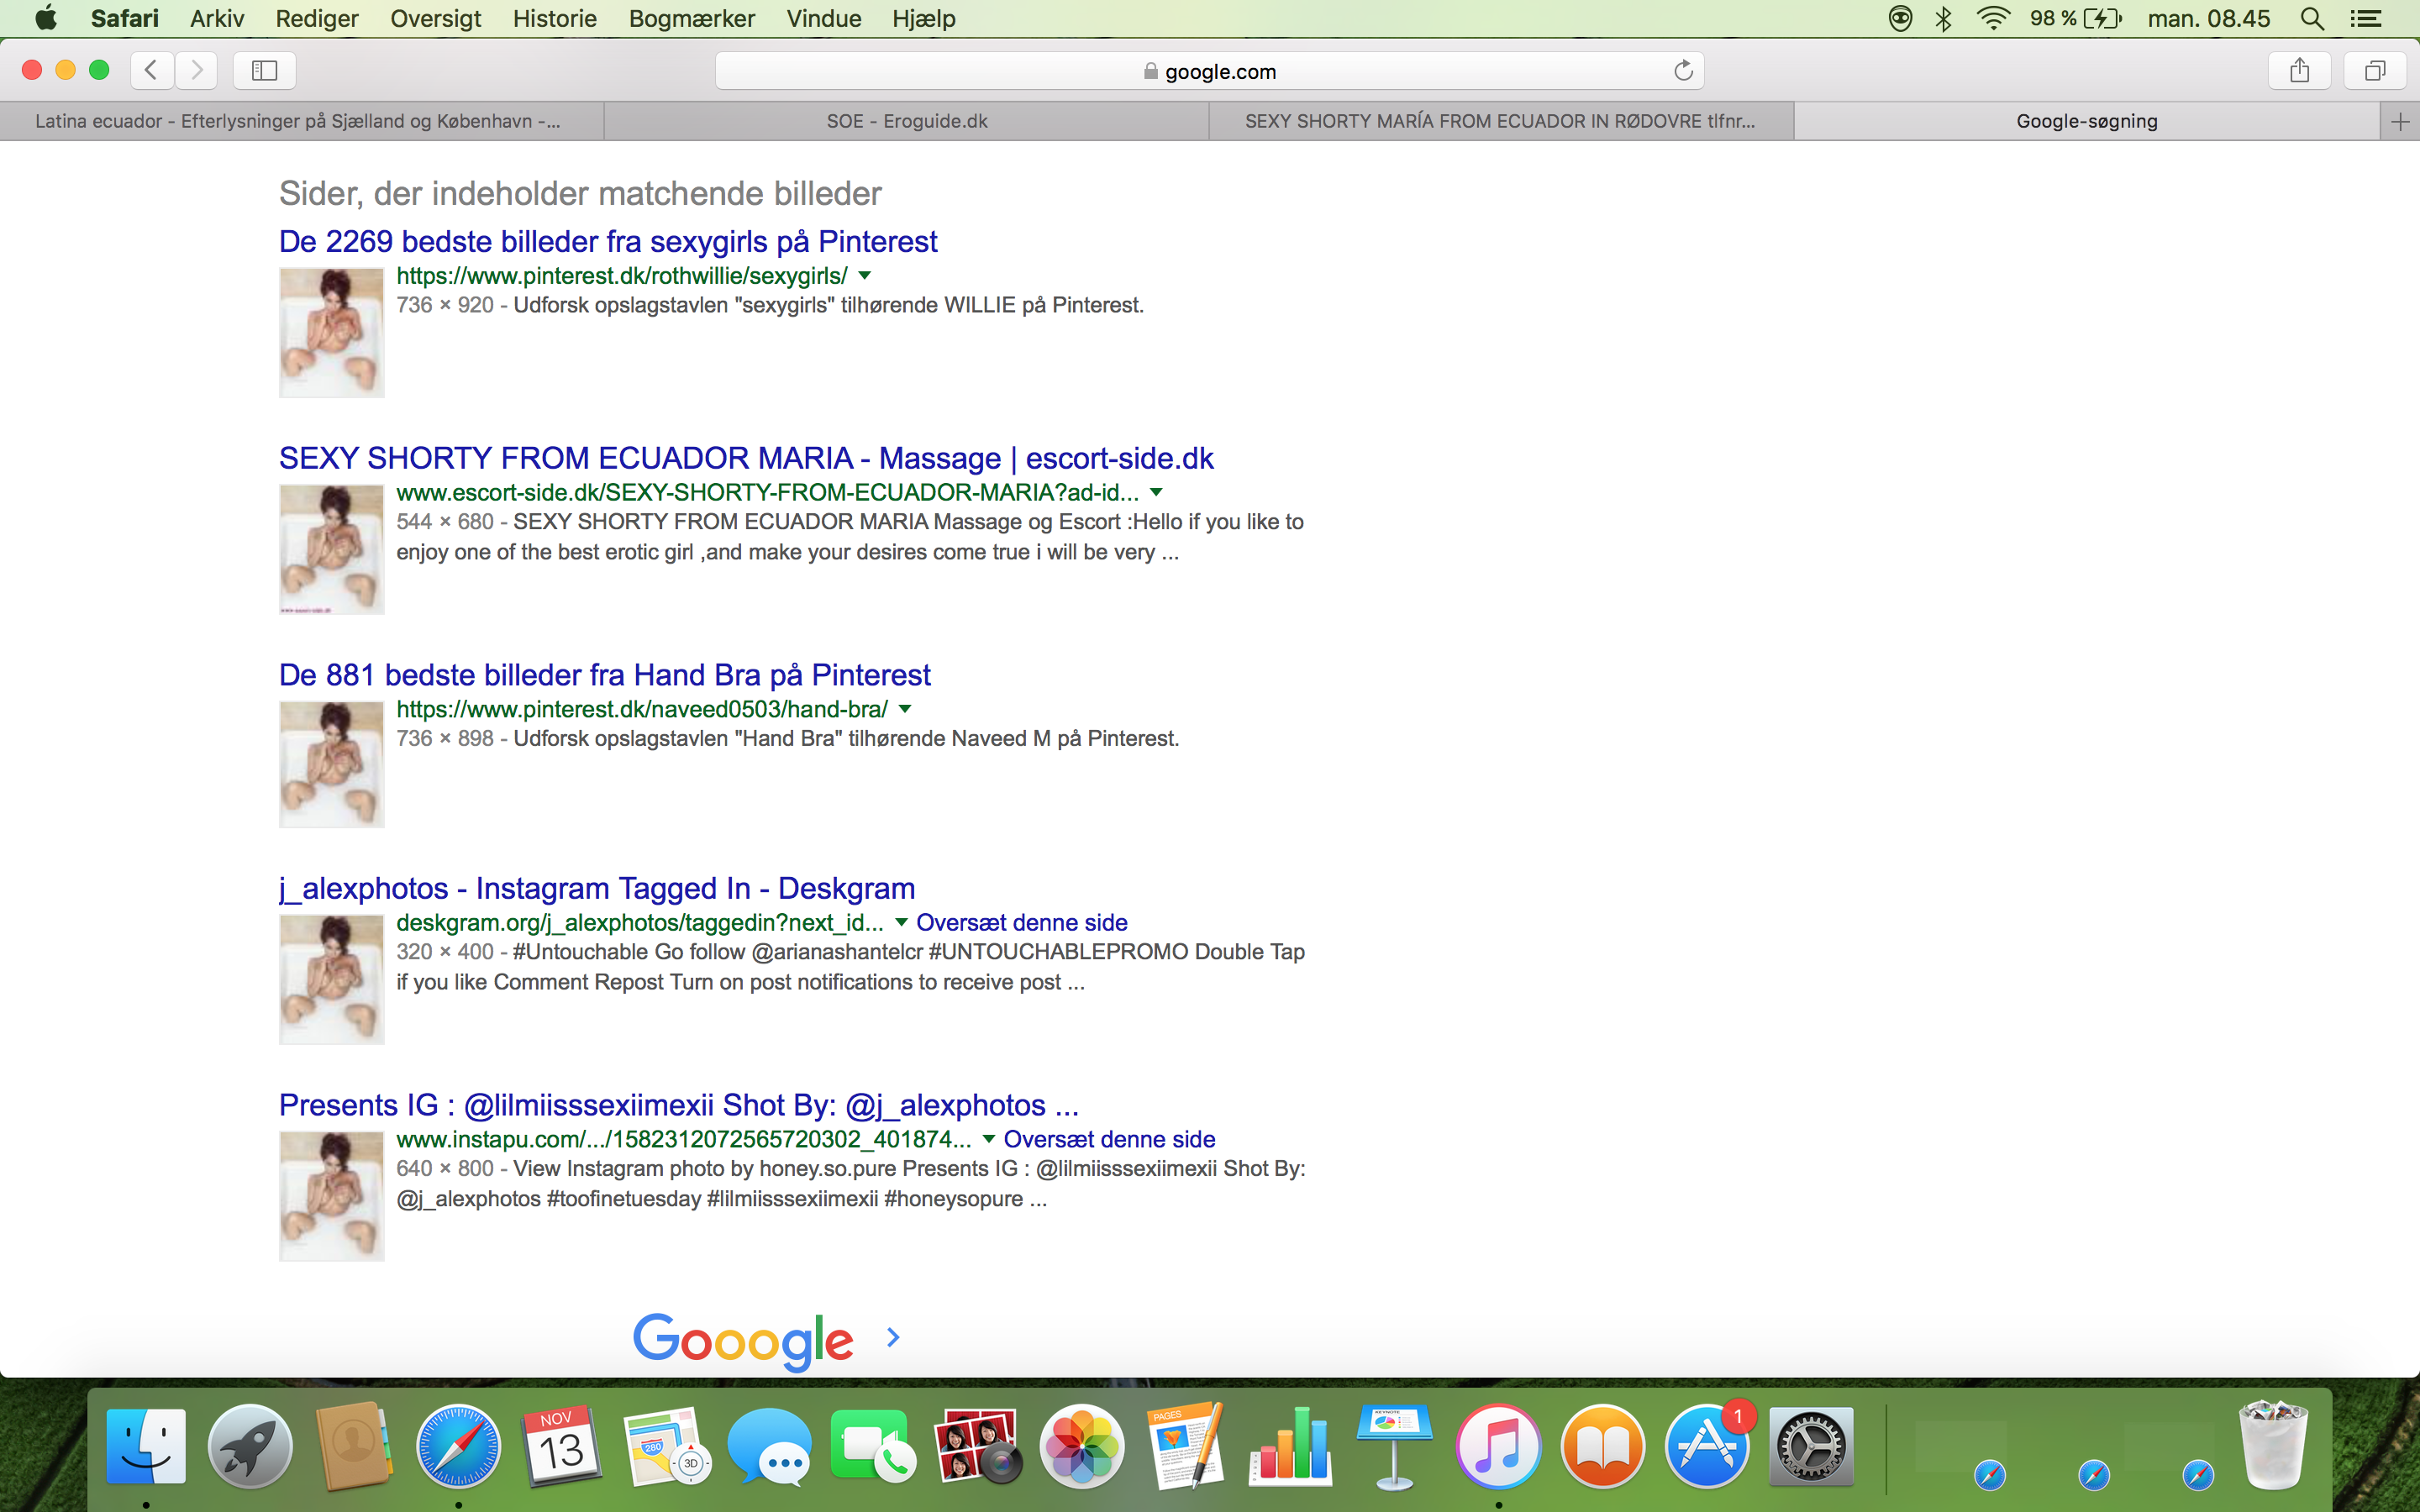Open the Hjælp menu
The width and height of the screenshot is (2420, 1512).
(924, 18)
